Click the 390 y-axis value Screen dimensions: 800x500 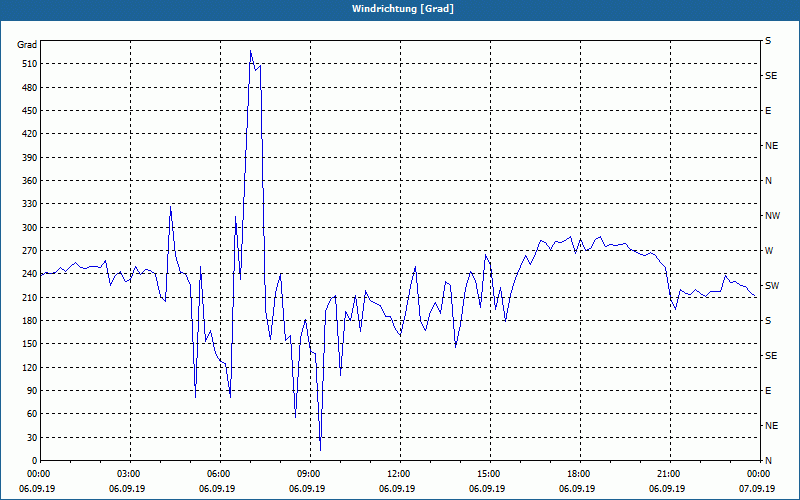pos(30,157)
